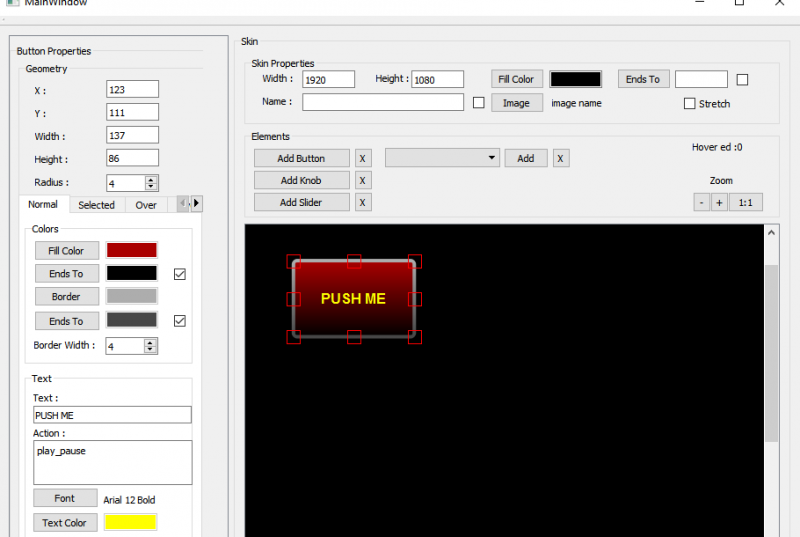Click the top-middle resize handle of PUSH ME
The width and height of the screenshot is (800, 537).
354,262
